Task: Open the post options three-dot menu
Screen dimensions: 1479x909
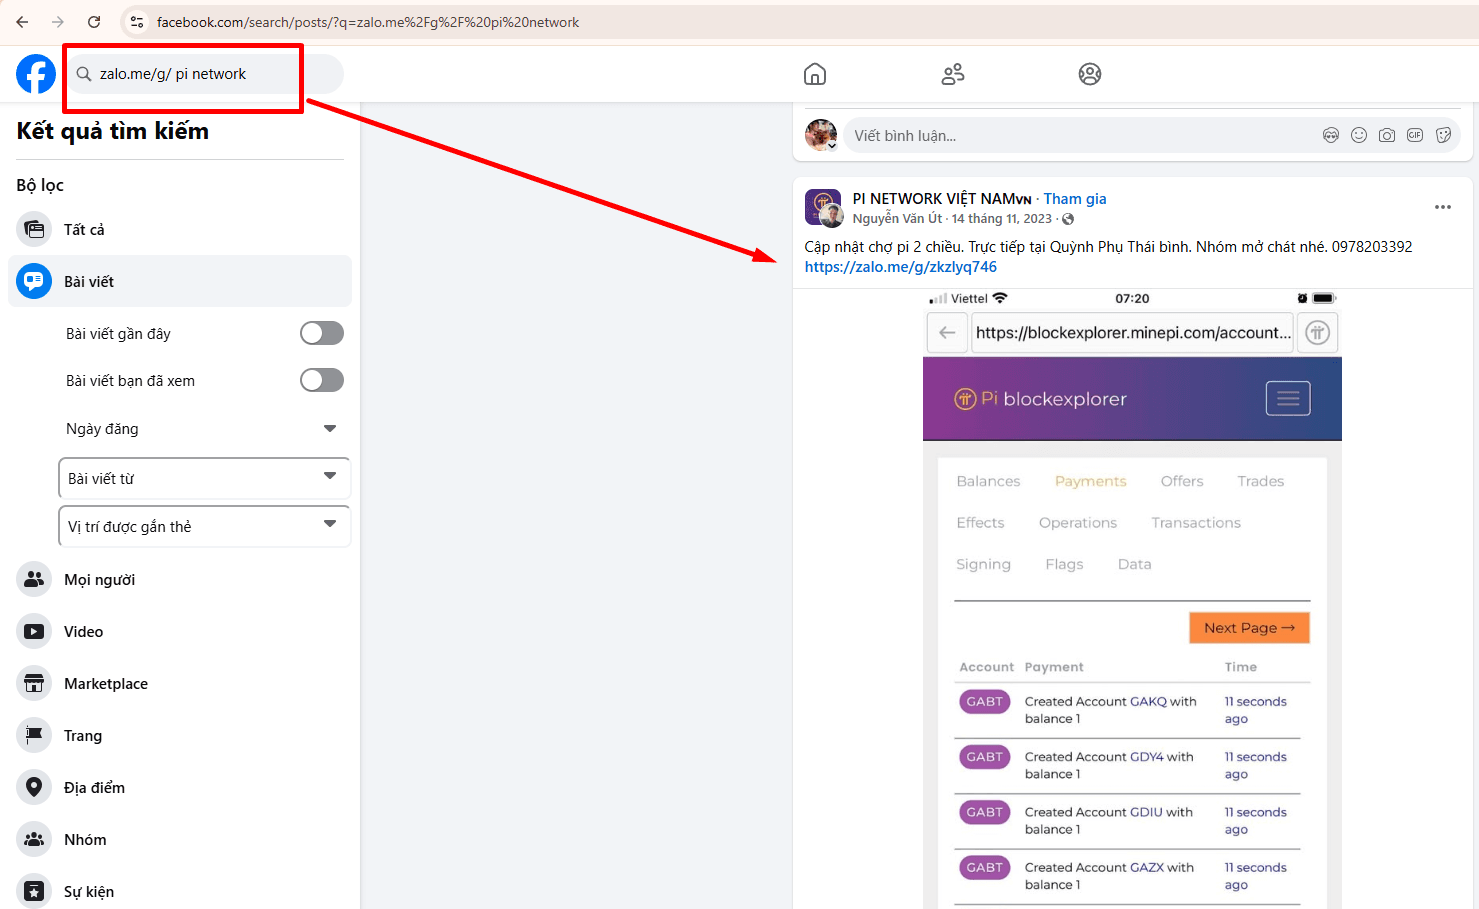Action: point(1442,207)
